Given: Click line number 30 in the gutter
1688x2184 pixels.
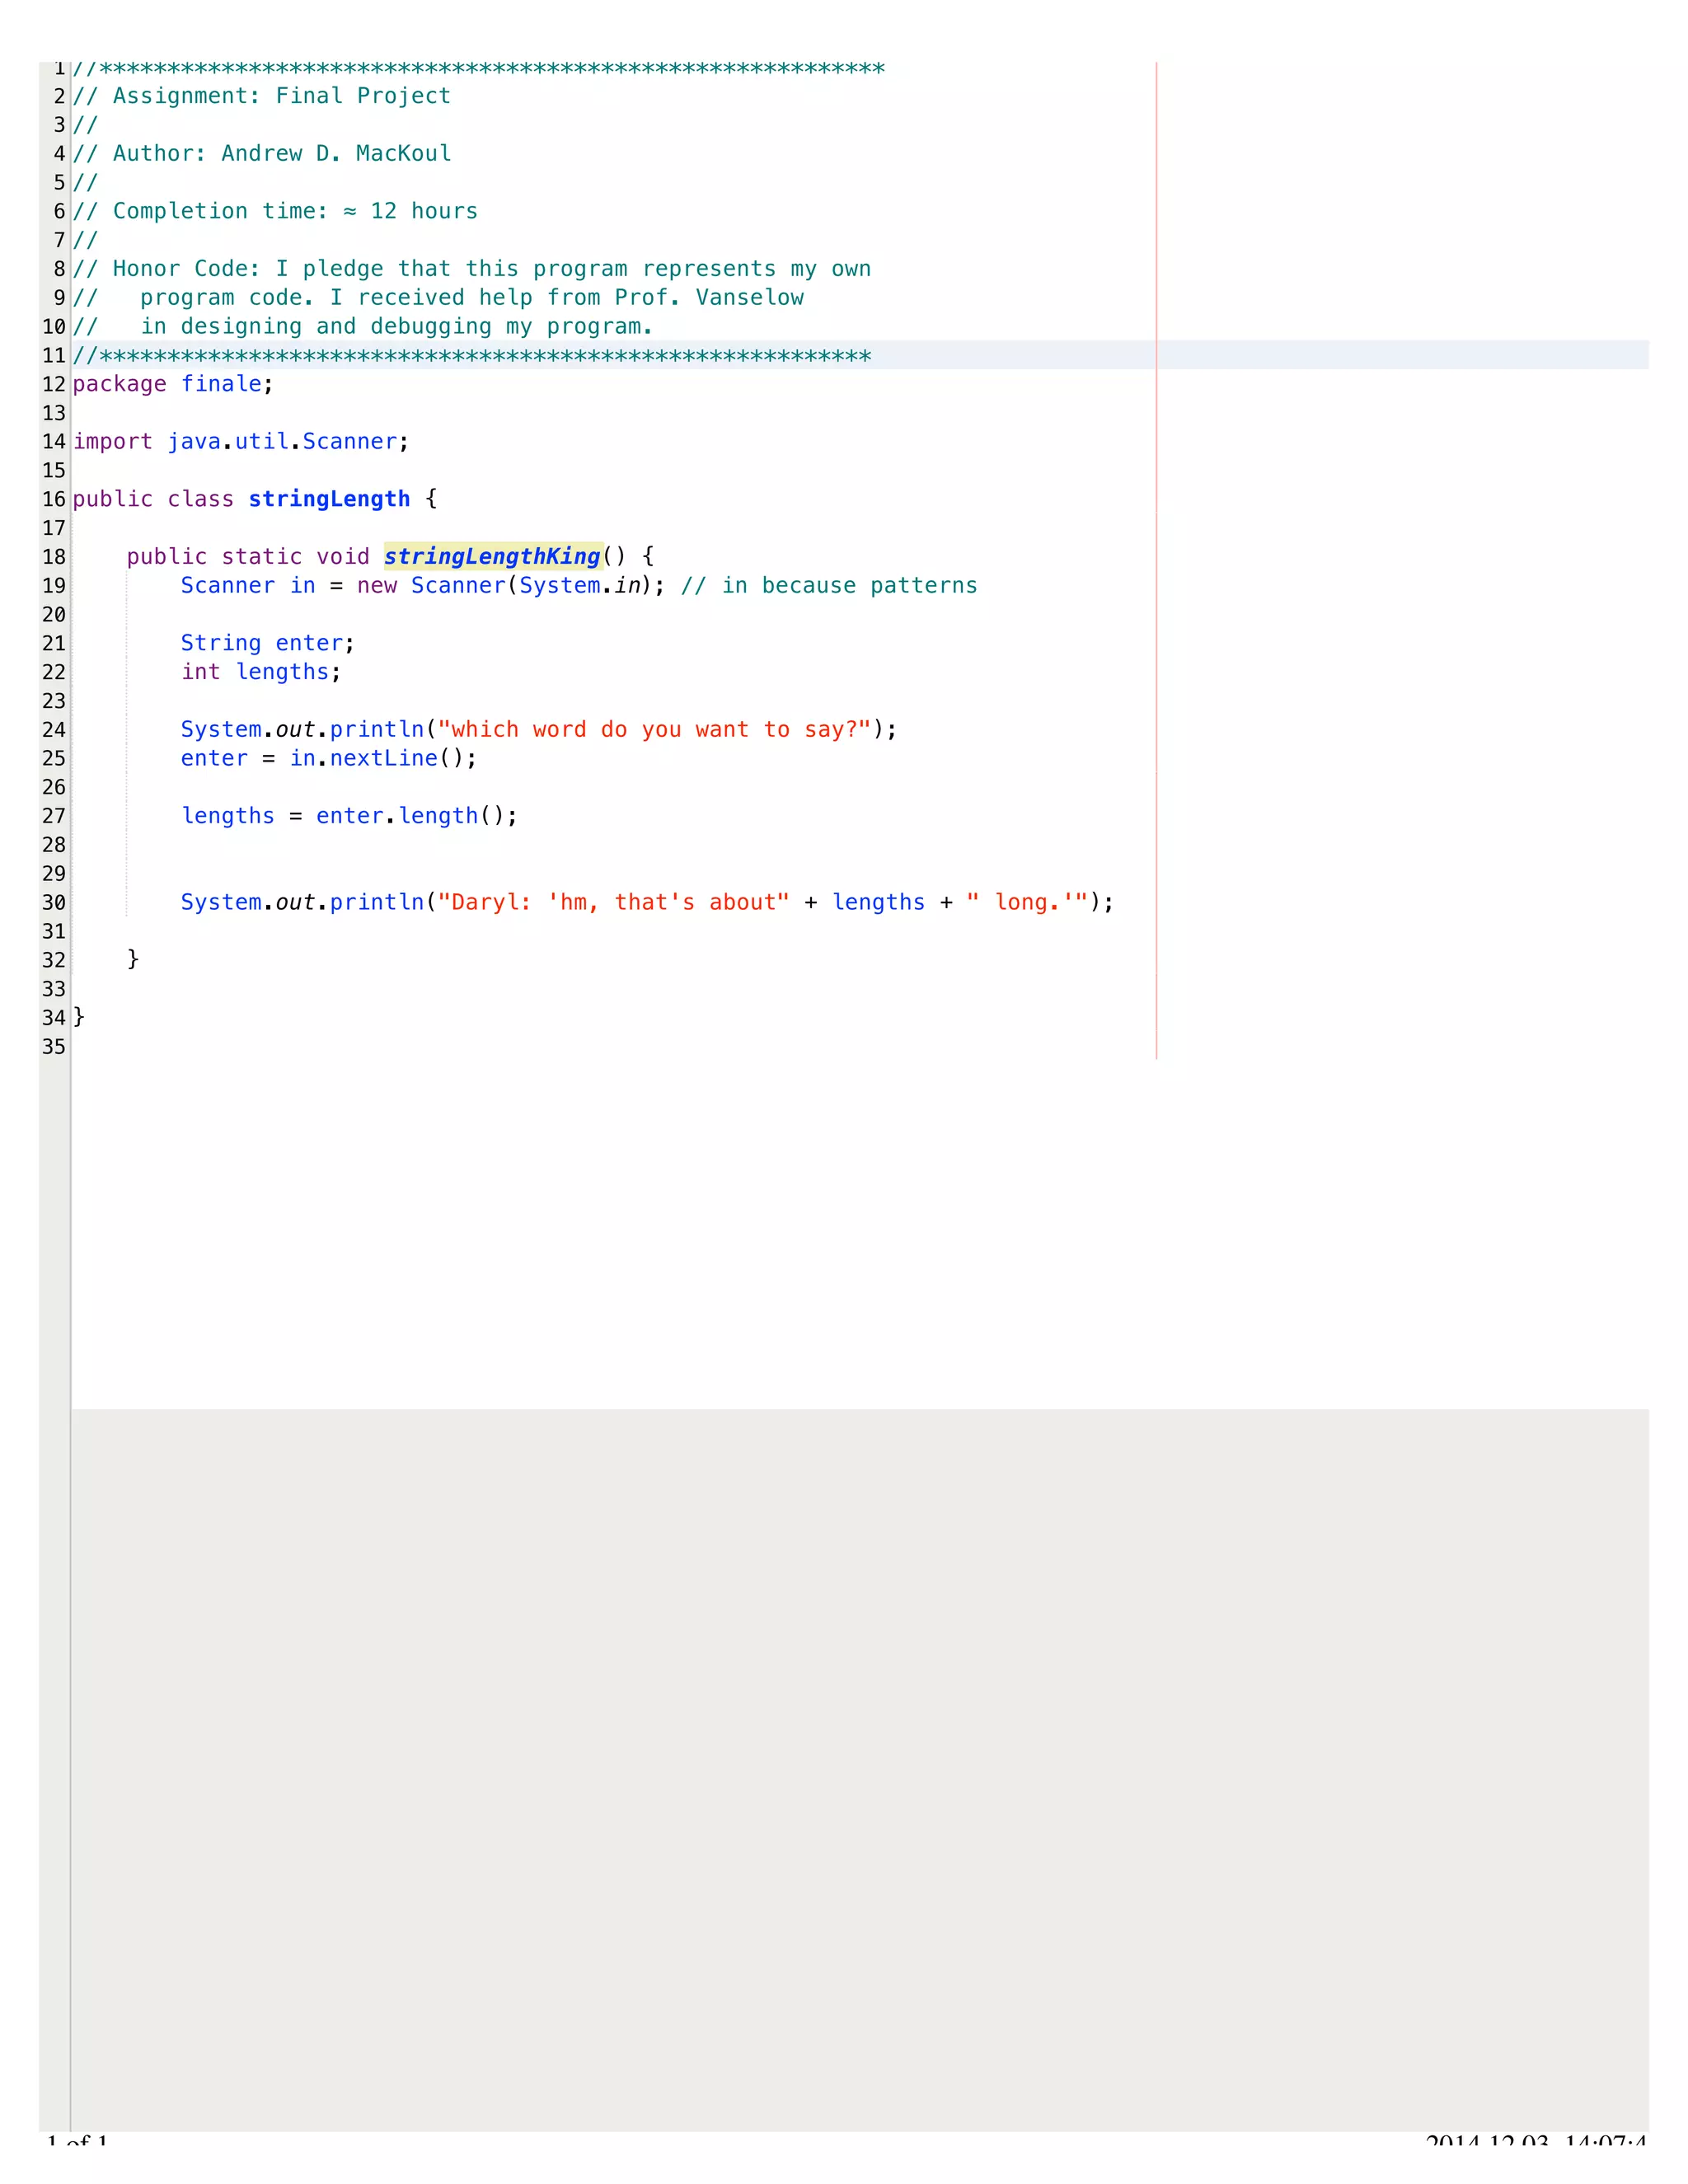Looking at the screenshot, I should point(54,902).
